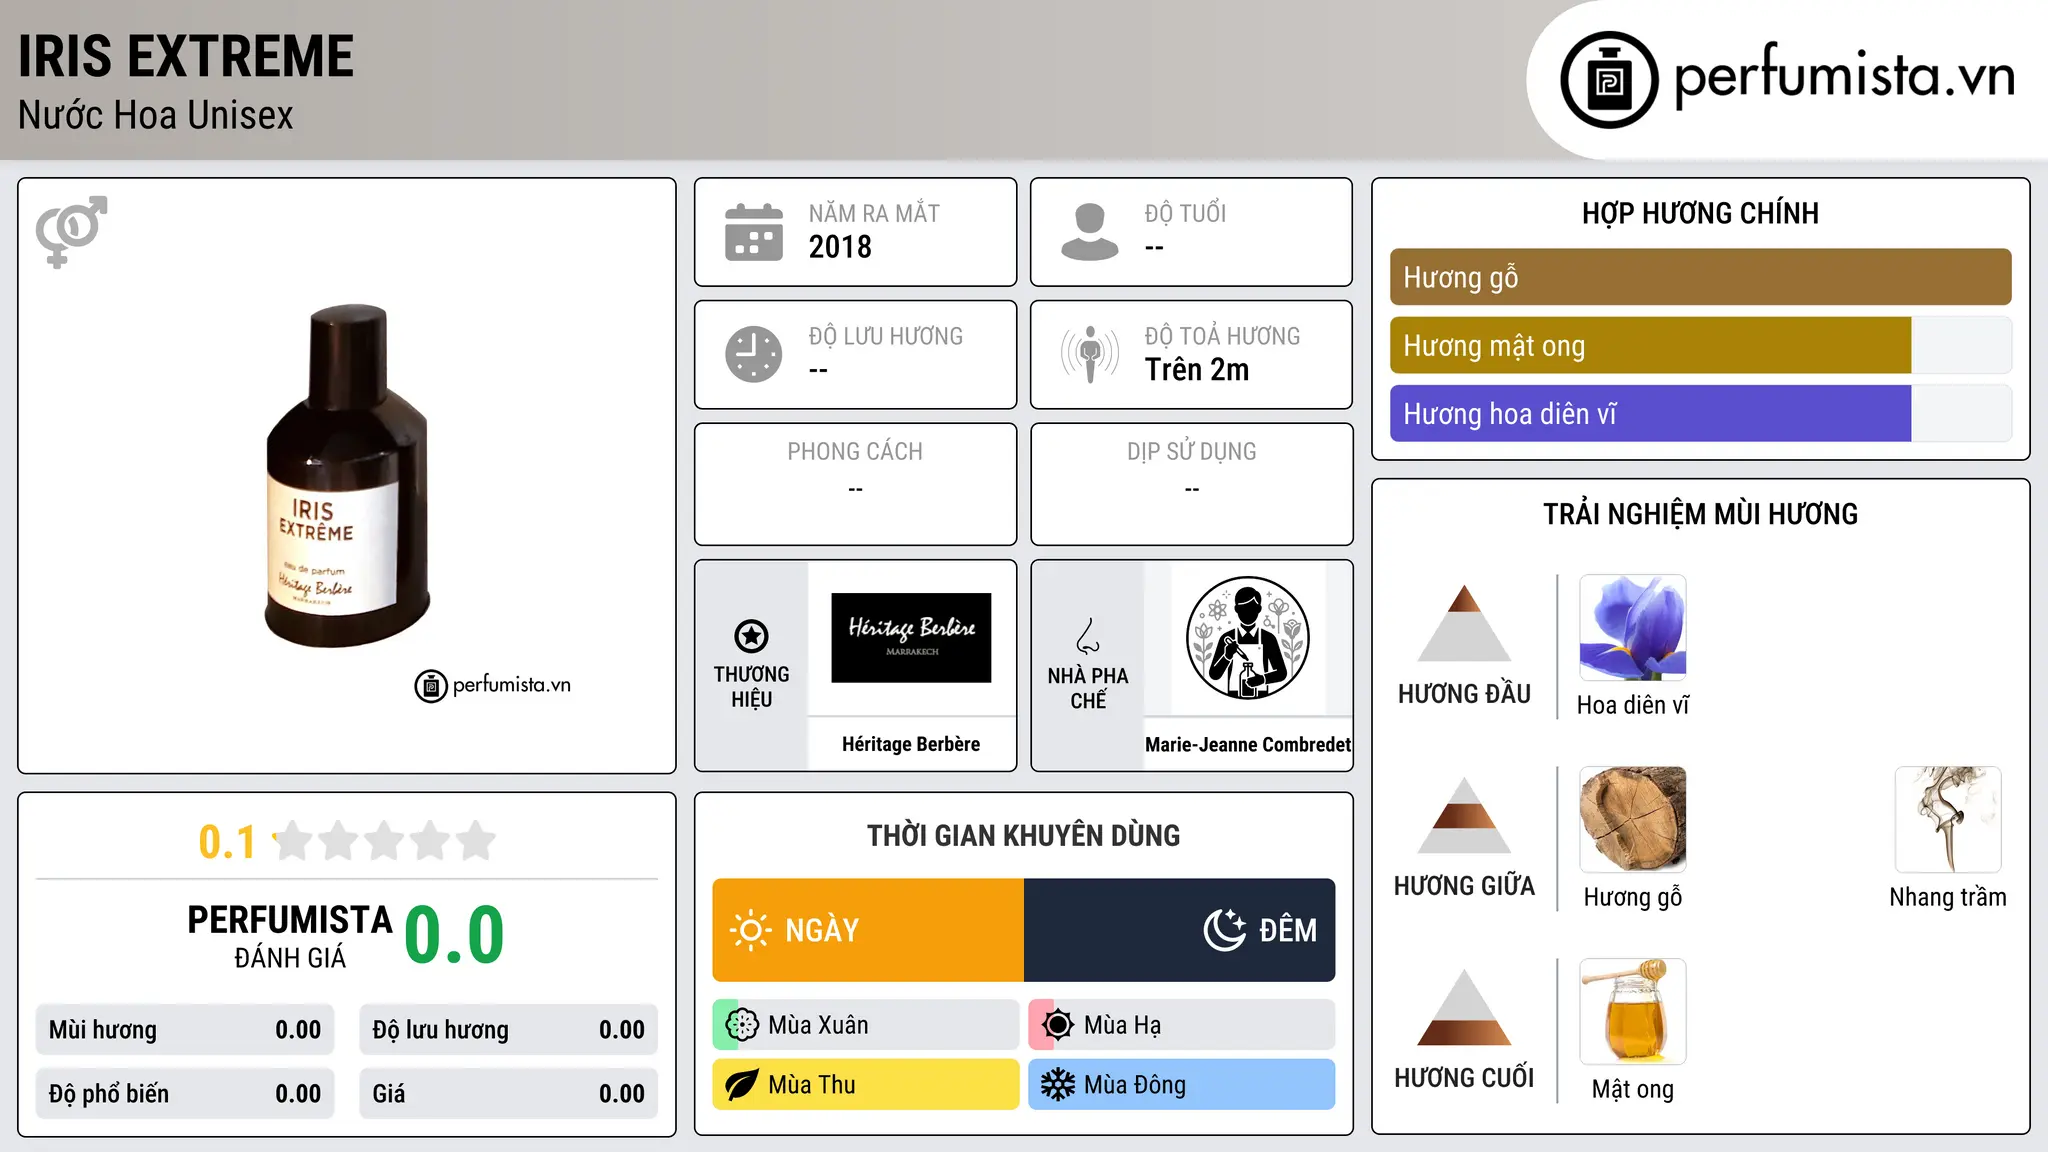Click the Trải nghiệm mùi hương heading
The image size is (2048, 1152).
coord(1701,514)
